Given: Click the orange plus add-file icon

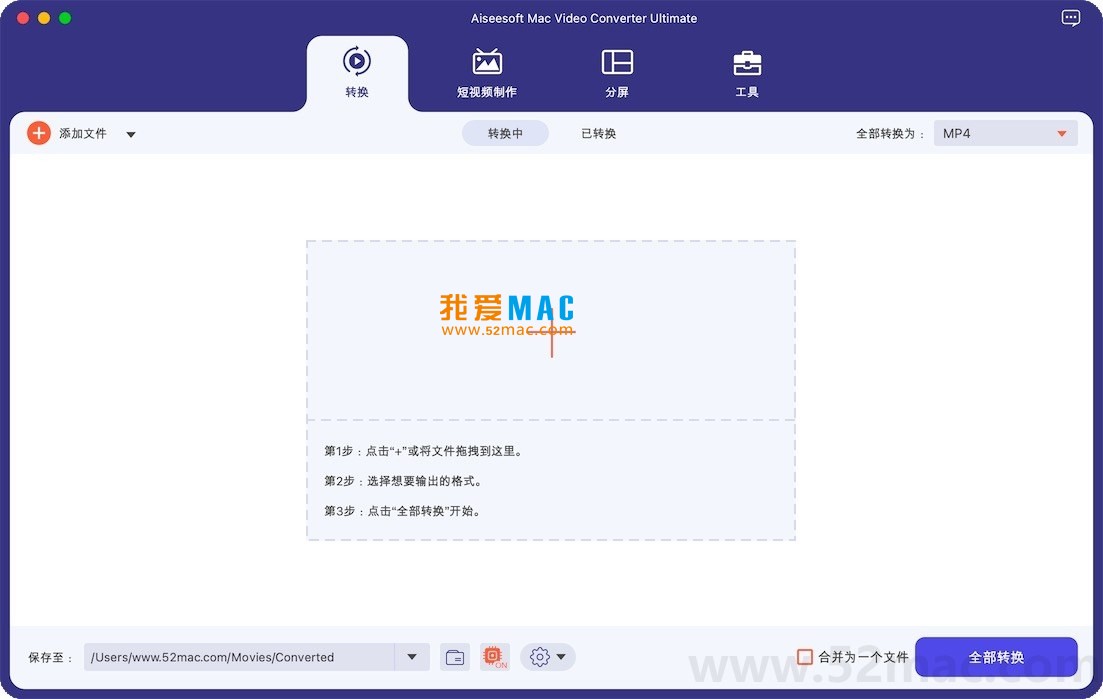Looking at the screenshot, I should 39,133.
